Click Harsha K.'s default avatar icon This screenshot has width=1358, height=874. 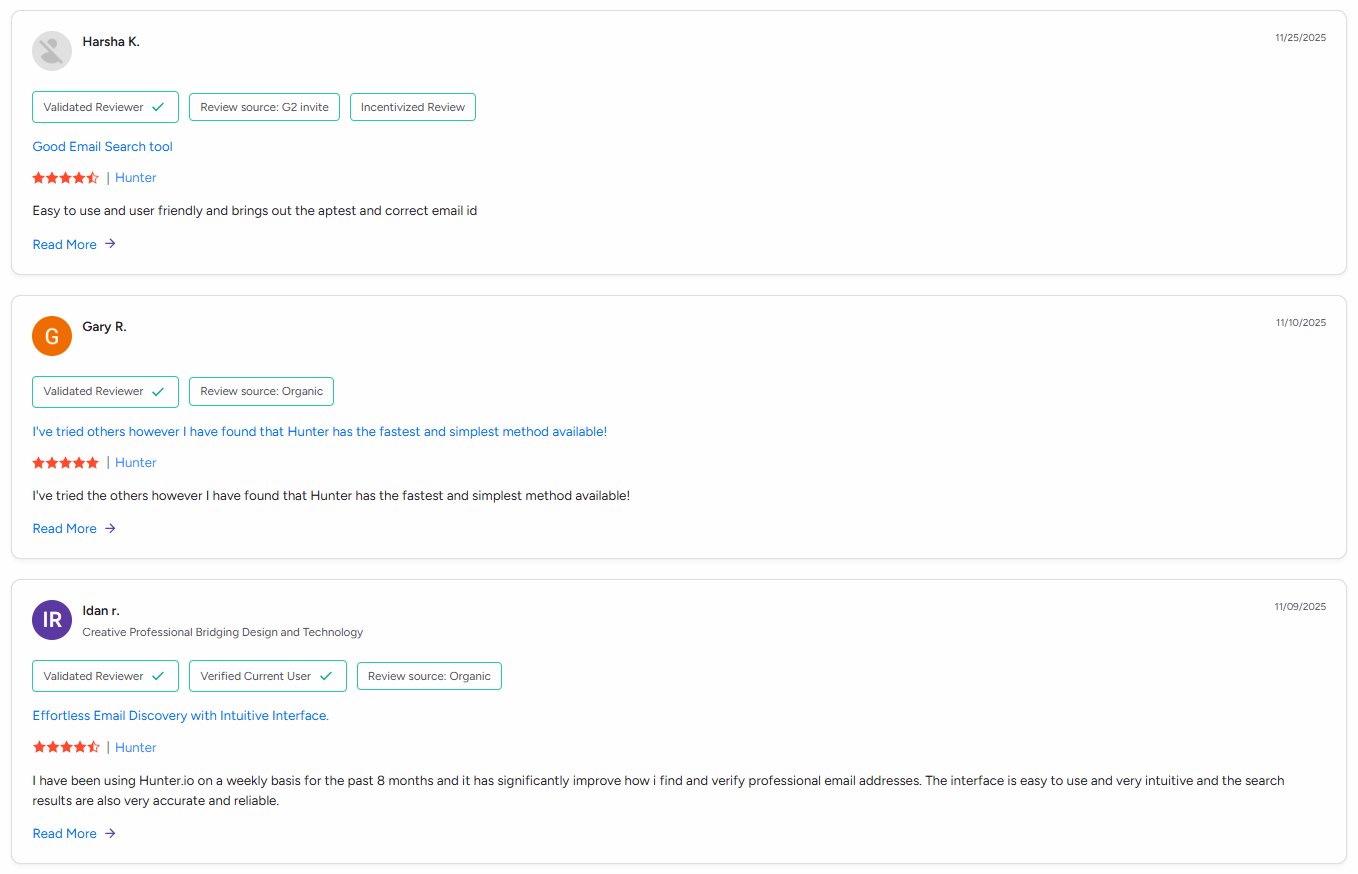[52, 51]
